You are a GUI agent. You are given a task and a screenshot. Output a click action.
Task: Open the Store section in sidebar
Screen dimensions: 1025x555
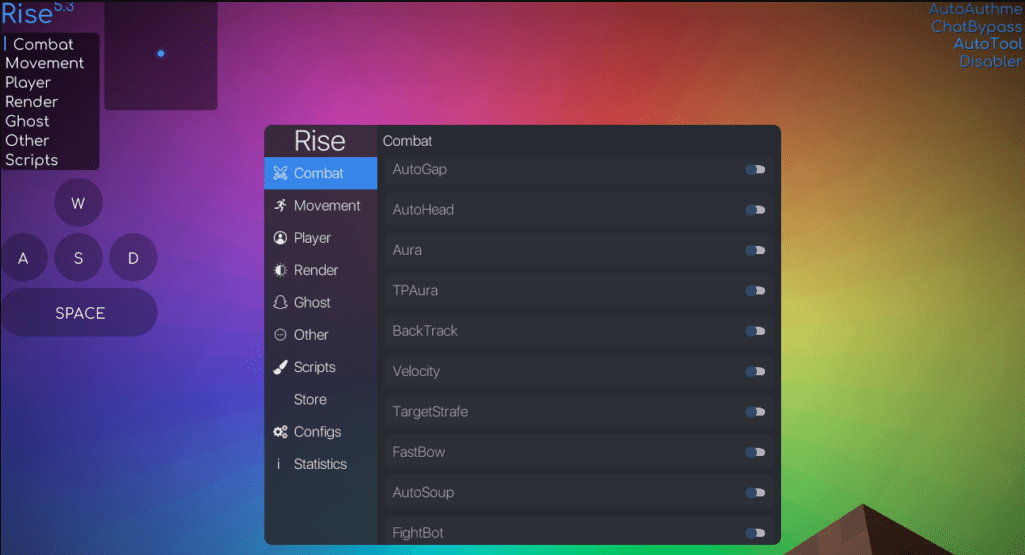pyautogui.click(x=310, y=399)
